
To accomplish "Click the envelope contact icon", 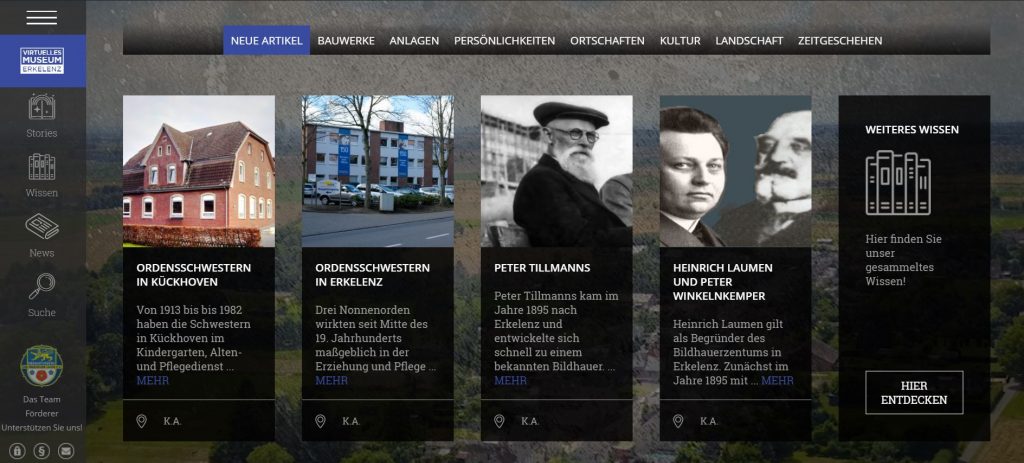I will pyautogui.click(x=66, y=451).
